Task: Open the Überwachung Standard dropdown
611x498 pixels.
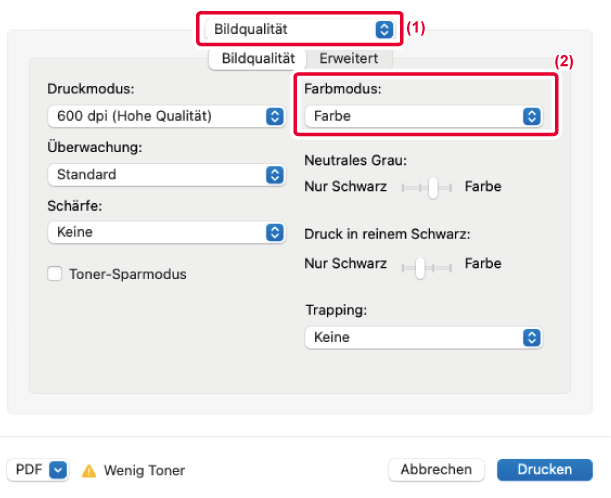Action: point(166,175)
